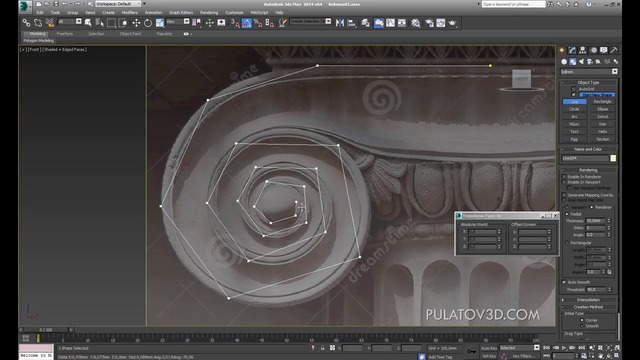The width and height of the screenshot is (640, 360).
Task: Click the Bind to Space Warp icon
Action: (x=49, y=23)
